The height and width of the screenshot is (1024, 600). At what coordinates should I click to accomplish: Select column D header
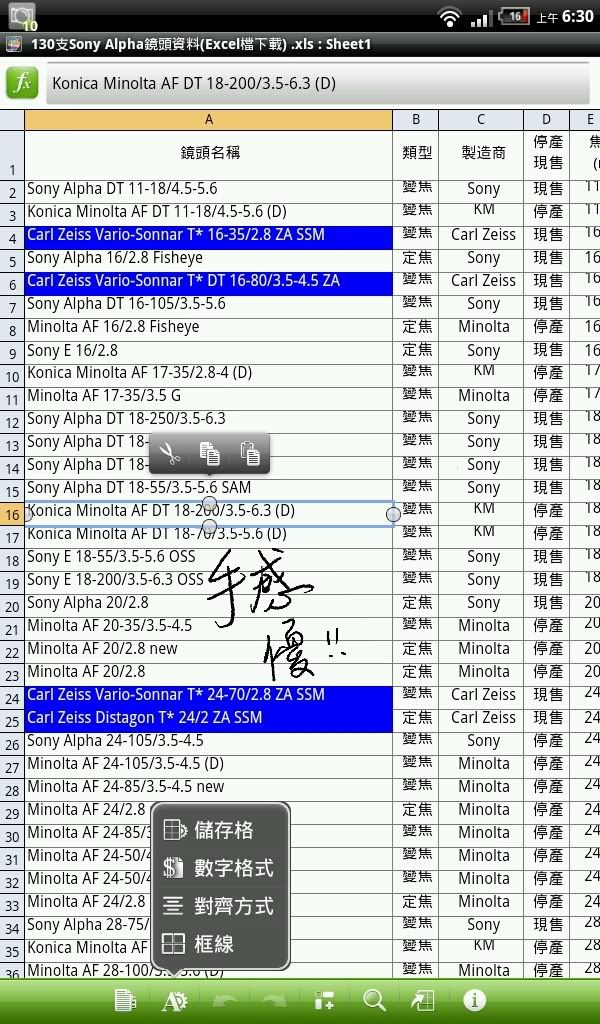(546, 120)
